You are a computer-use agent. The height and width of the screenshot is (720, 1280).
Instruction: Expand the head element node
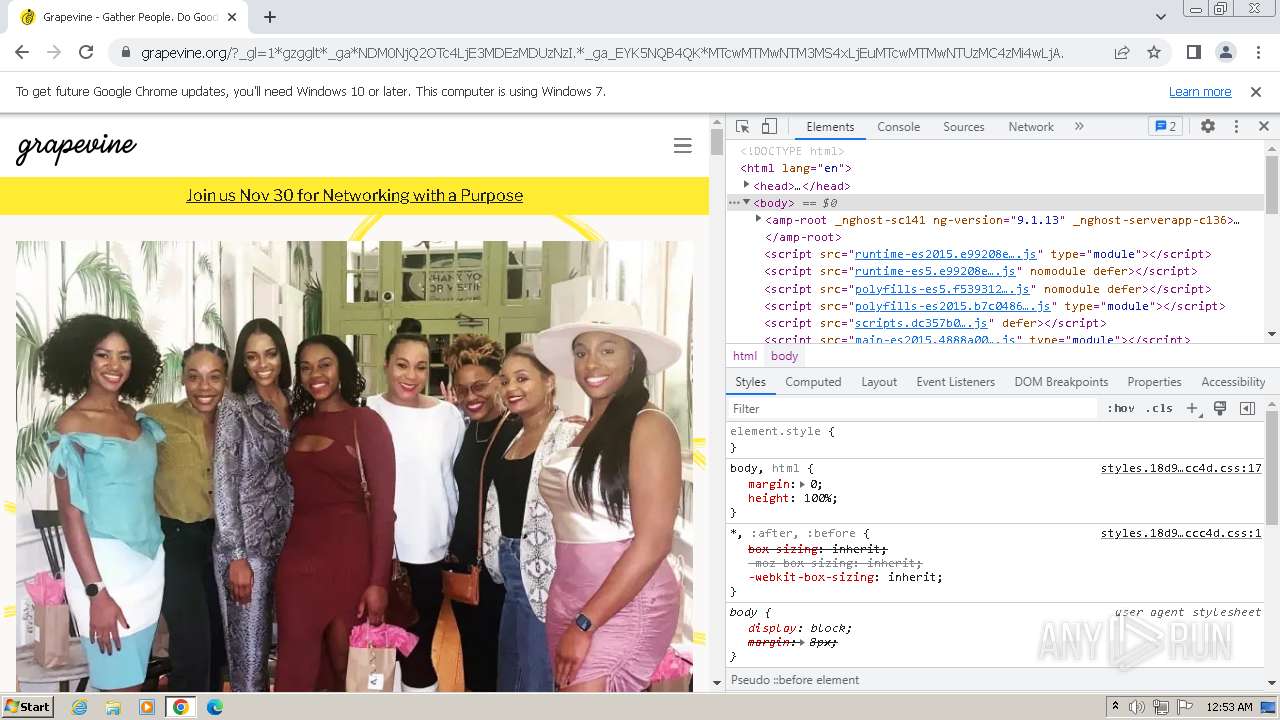point(746,185)
